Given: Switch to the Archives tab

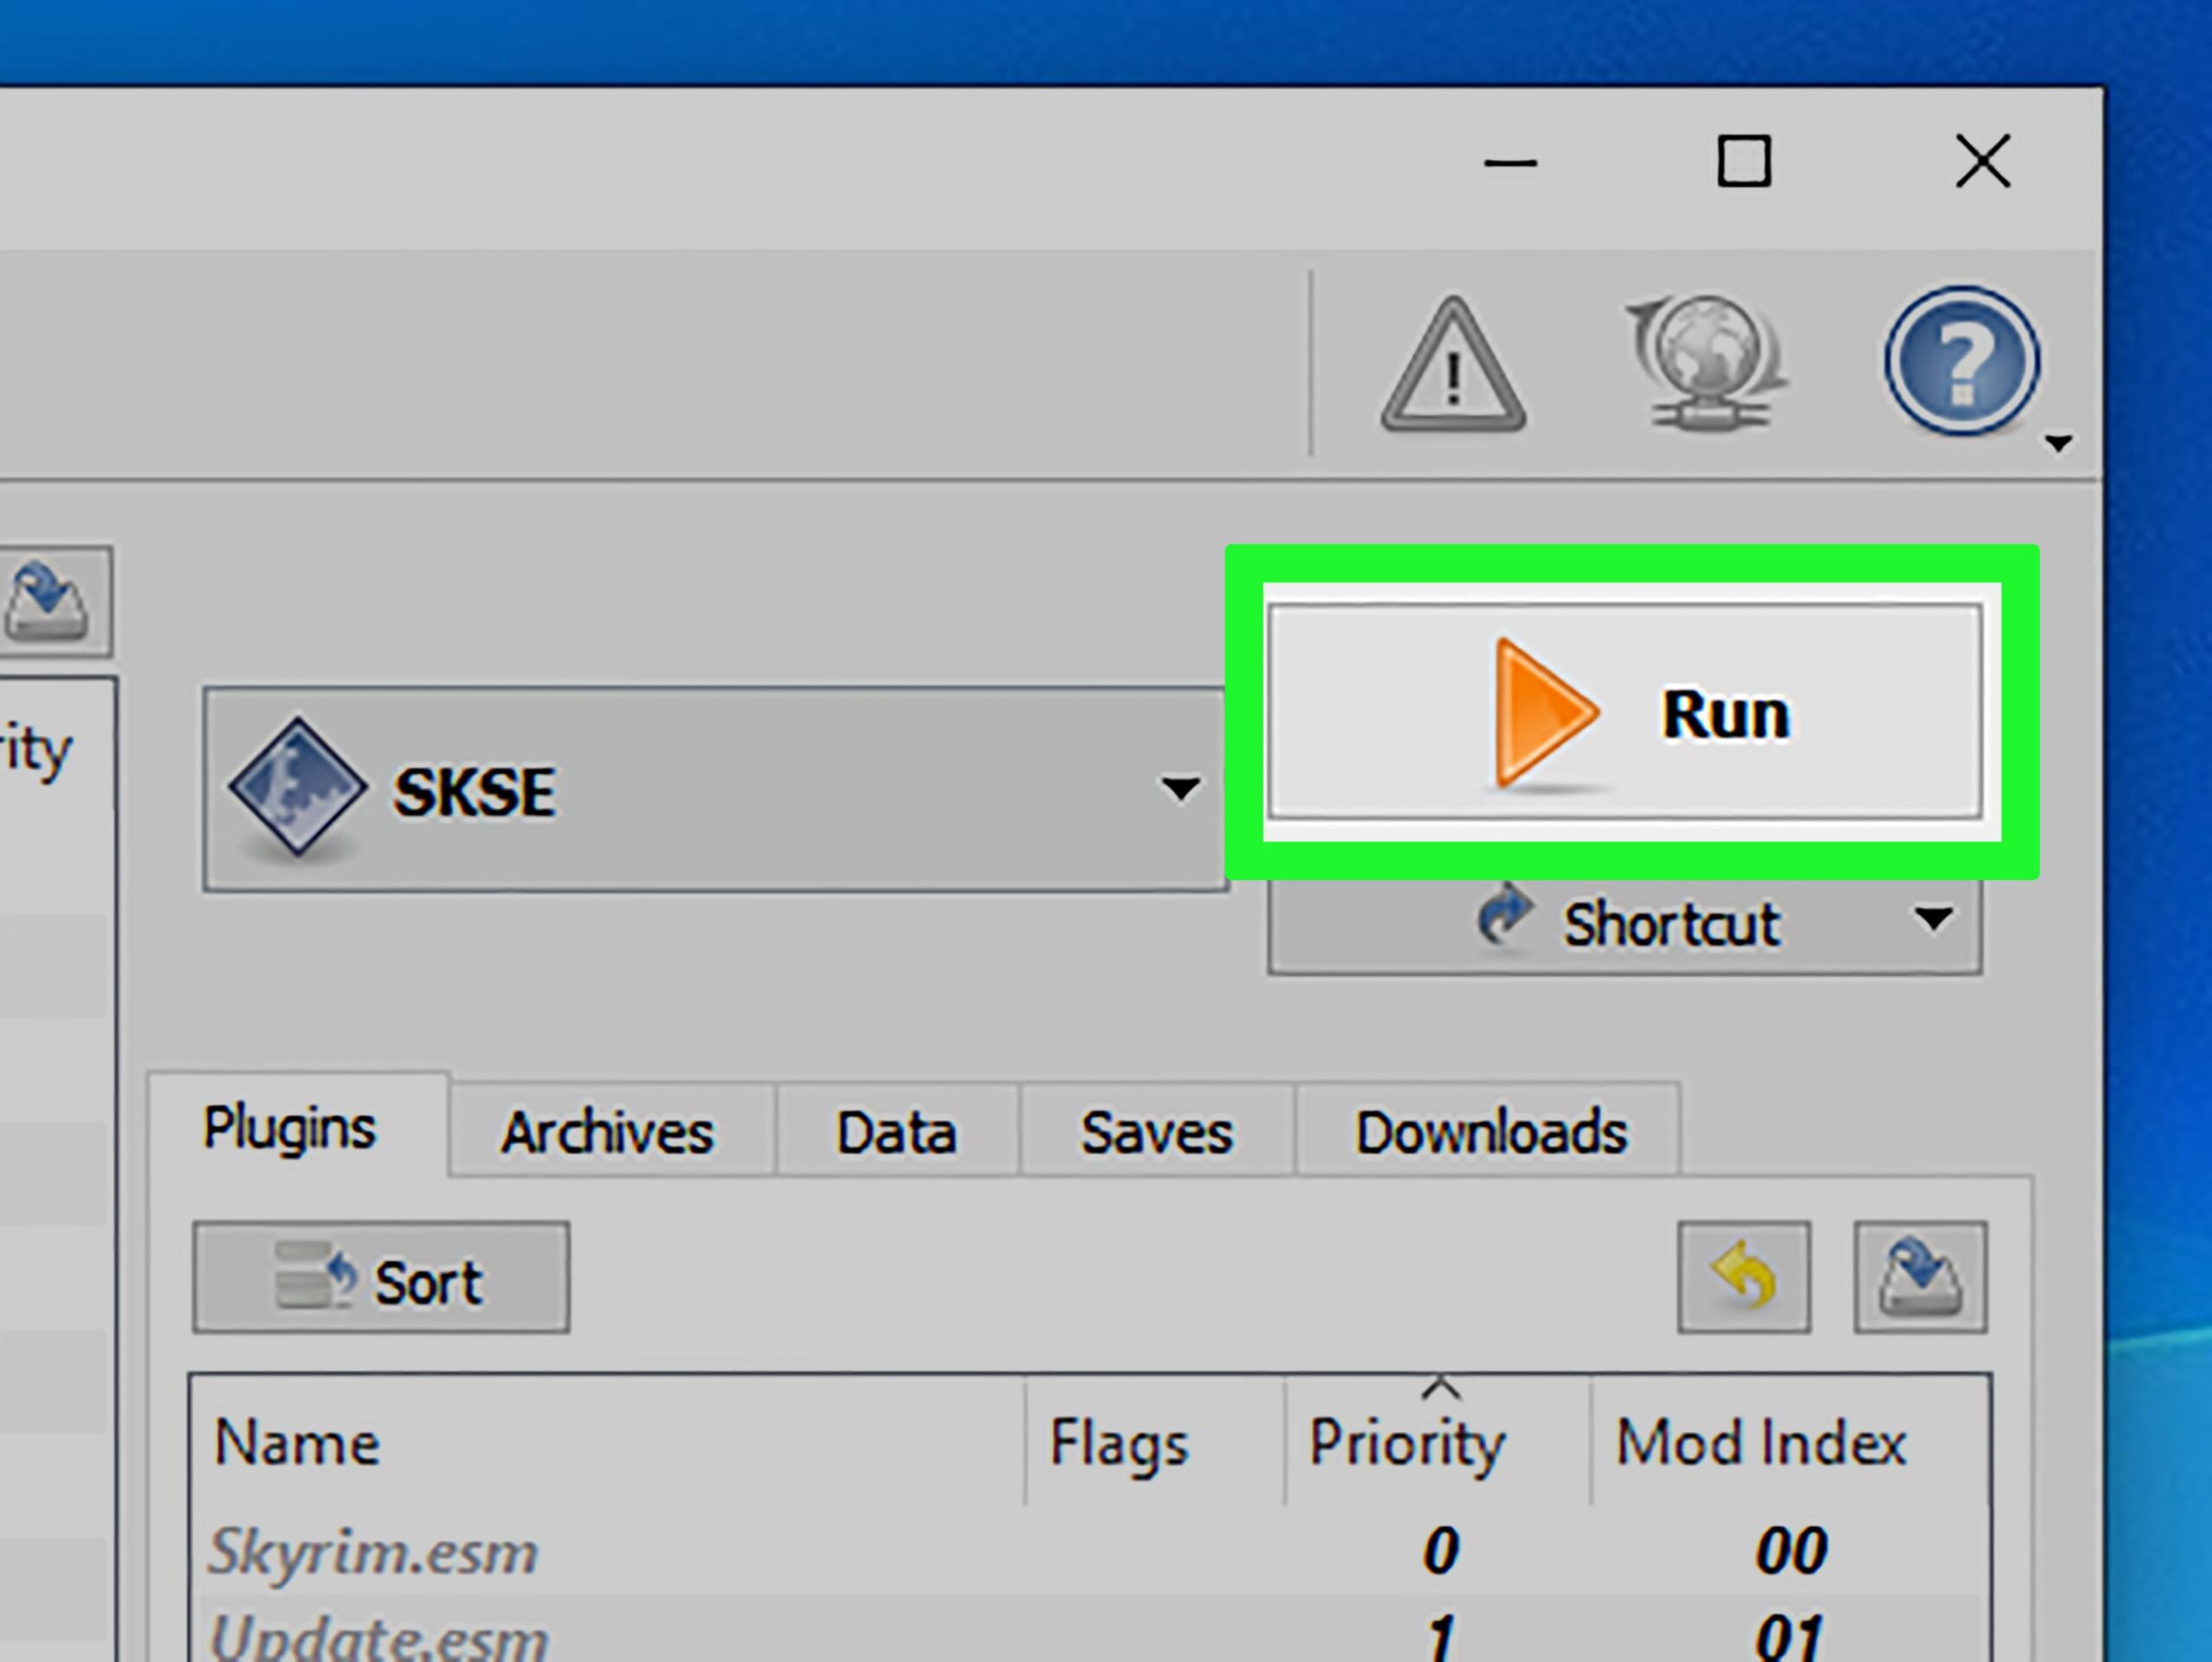Looking at the screenshot, I should click(608, 1133).
